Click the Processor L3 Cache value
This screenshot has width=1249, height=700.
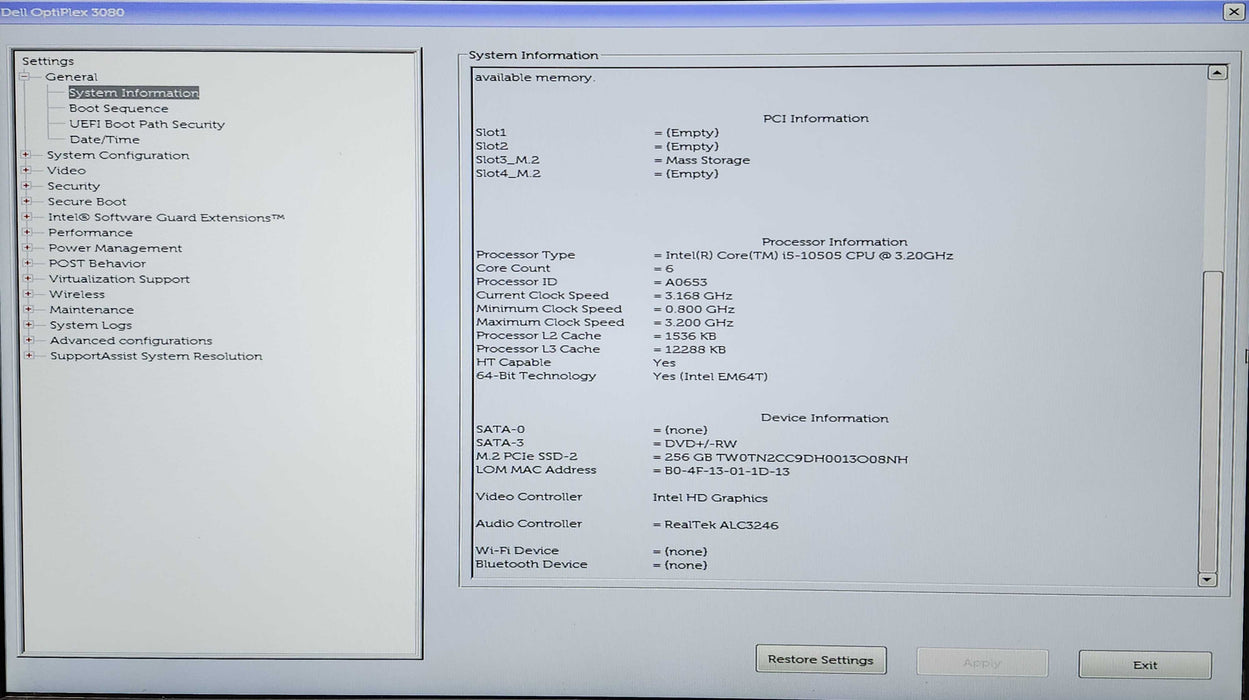(x=695, y=350)
